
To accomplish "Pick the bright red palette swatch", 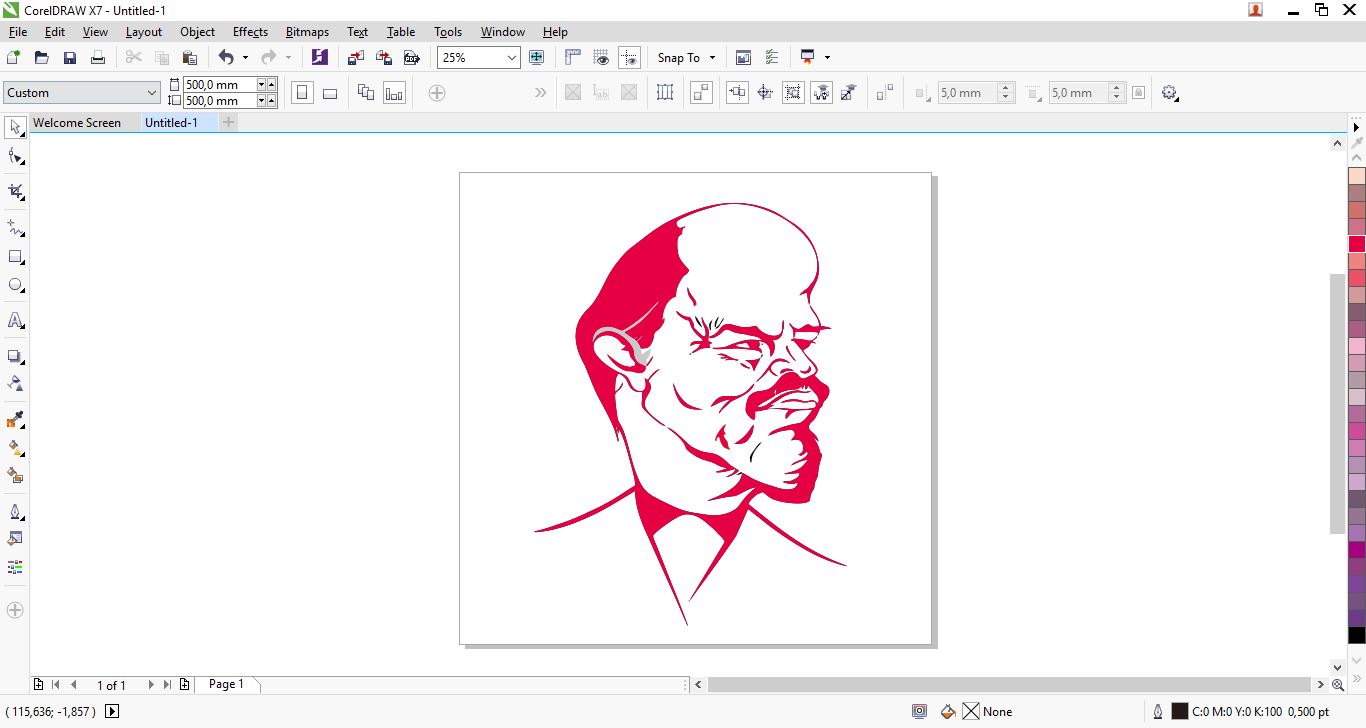I will [1357, 244].
